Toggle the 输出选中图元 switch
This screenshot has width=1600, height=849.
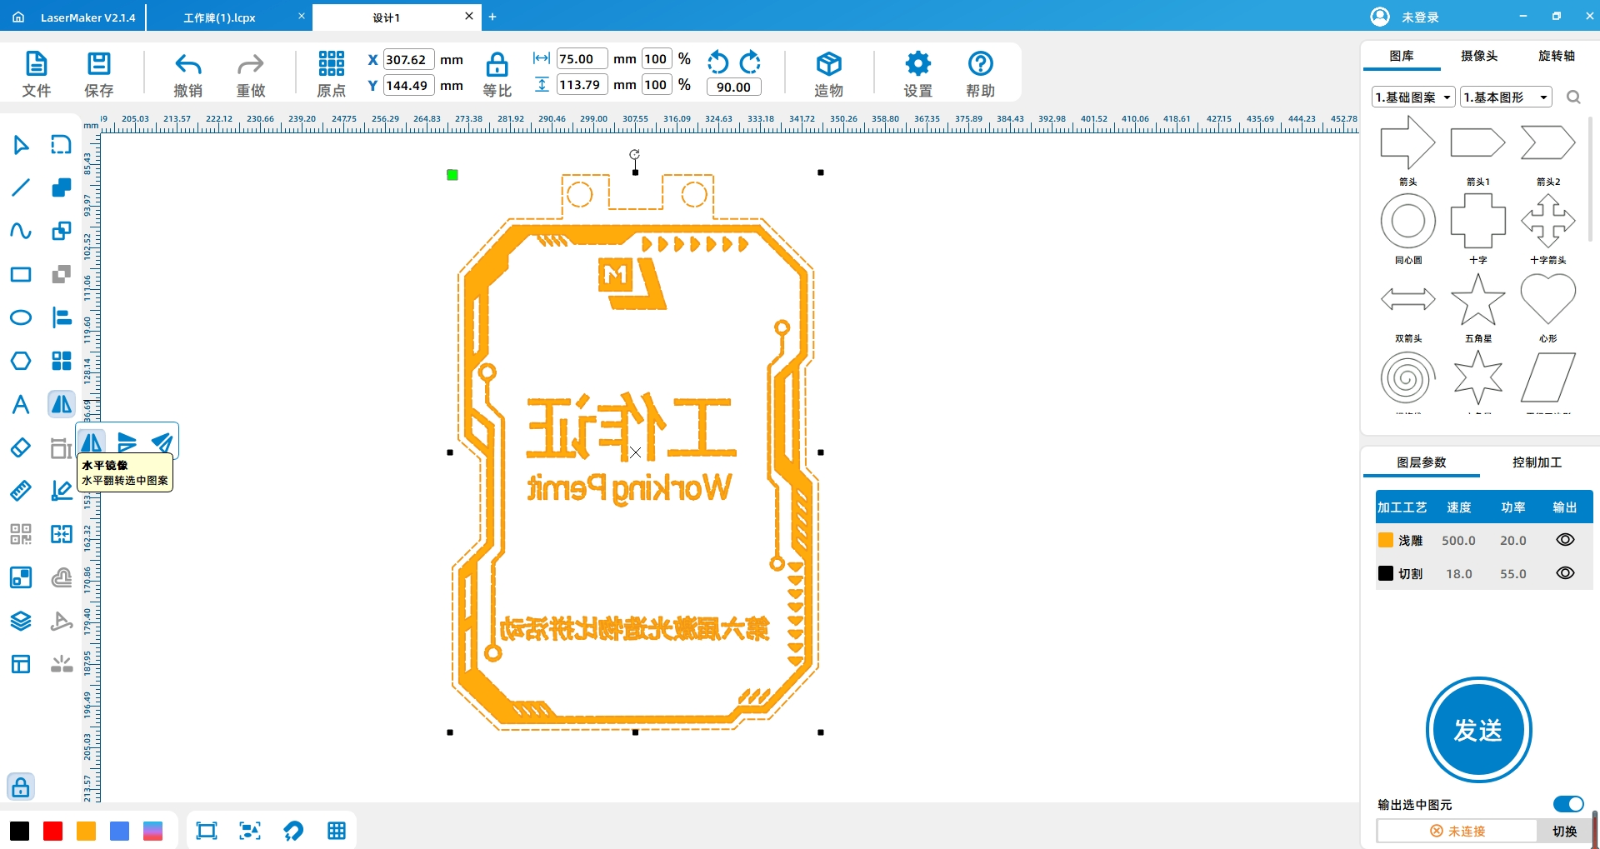click(x=1568, y=804)
